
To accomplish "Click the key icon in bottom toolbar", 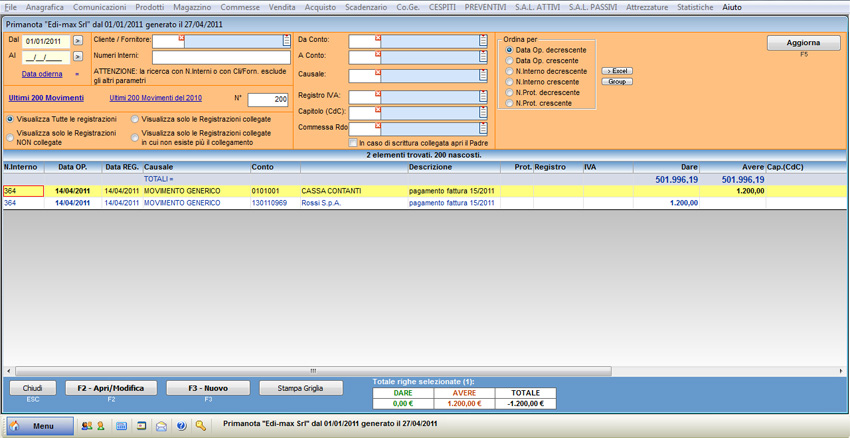I will pos(201,426).
